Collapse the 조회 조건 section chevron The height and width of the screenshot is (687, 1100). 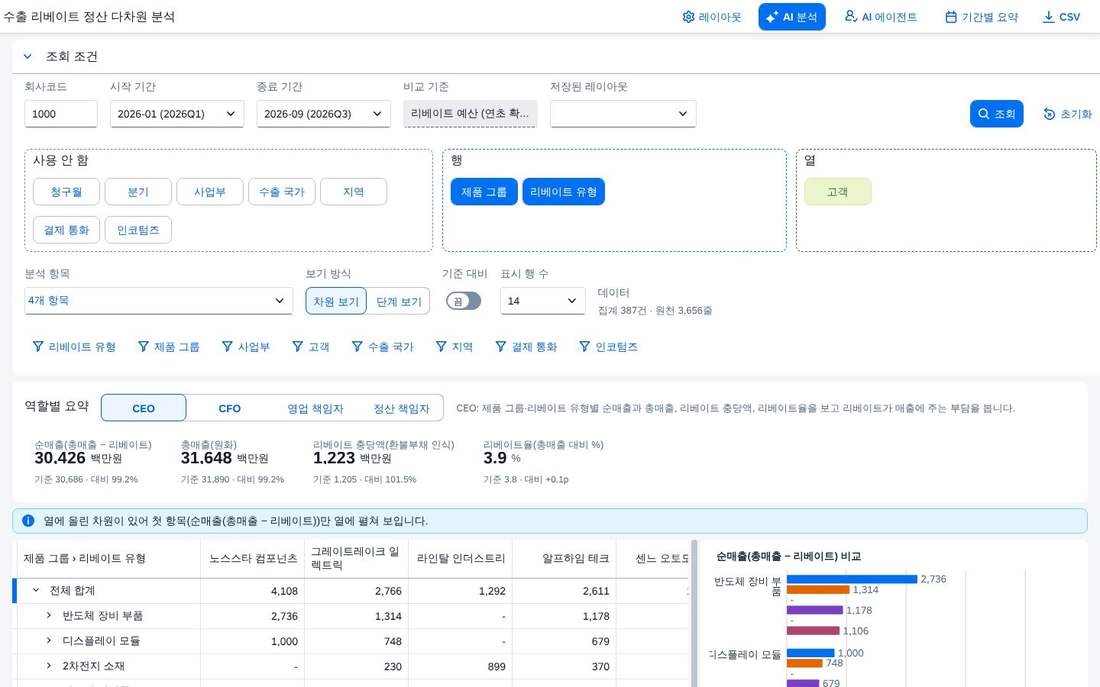[x=27, y=56]
